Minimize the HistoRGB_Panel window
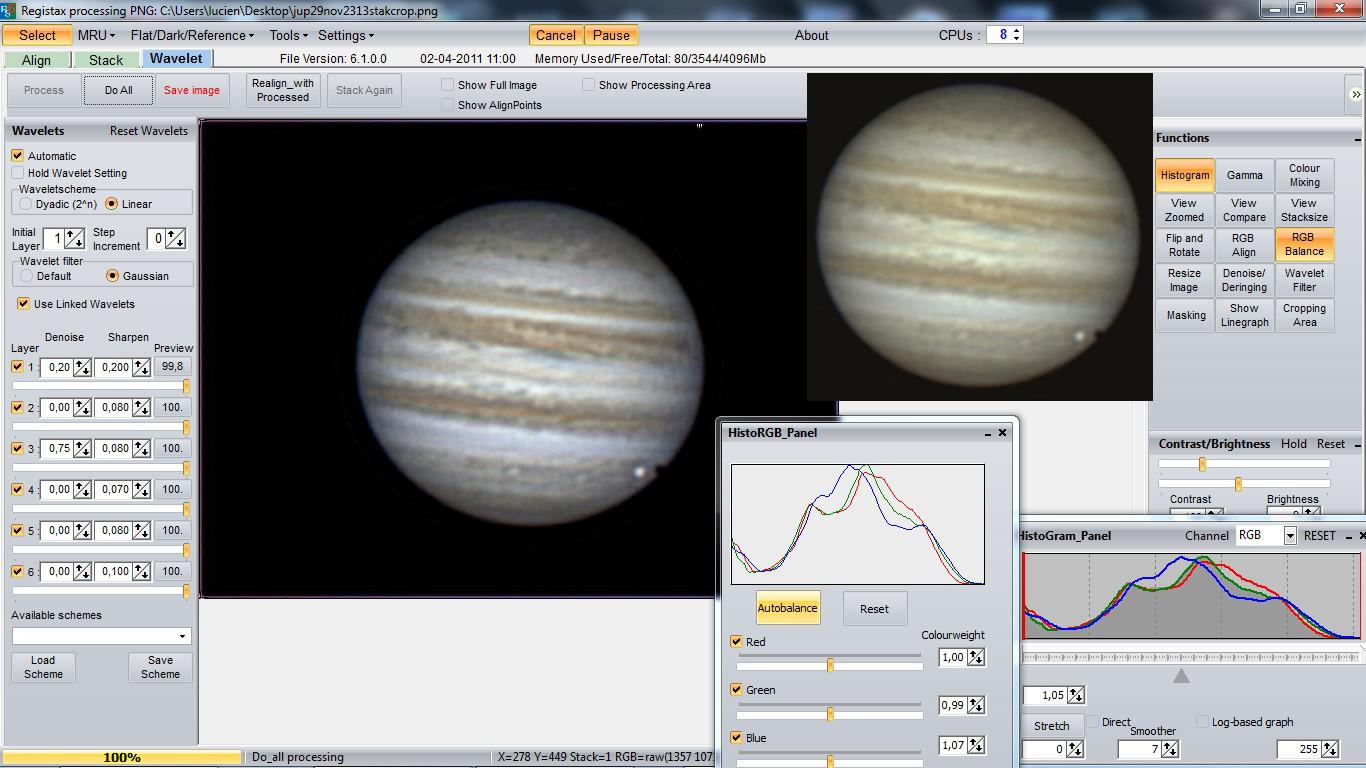This screenshot has width=1366, height=768. pos(988,433)
